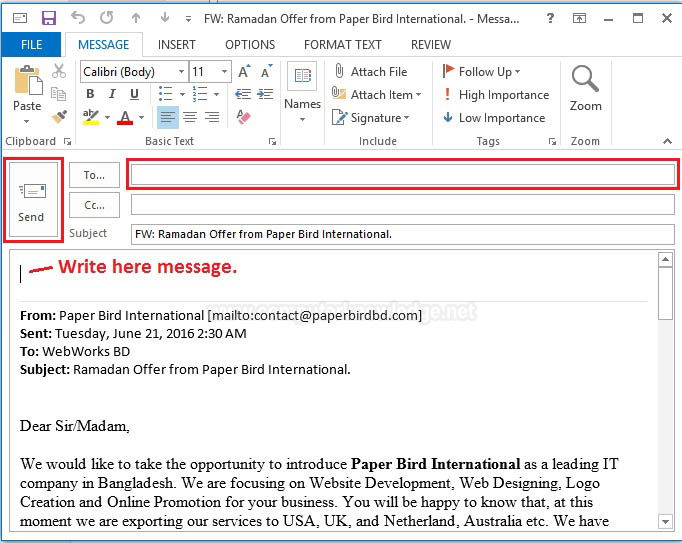Click the Send button
This screenshot has width=682, height=543.
[33, 200]
